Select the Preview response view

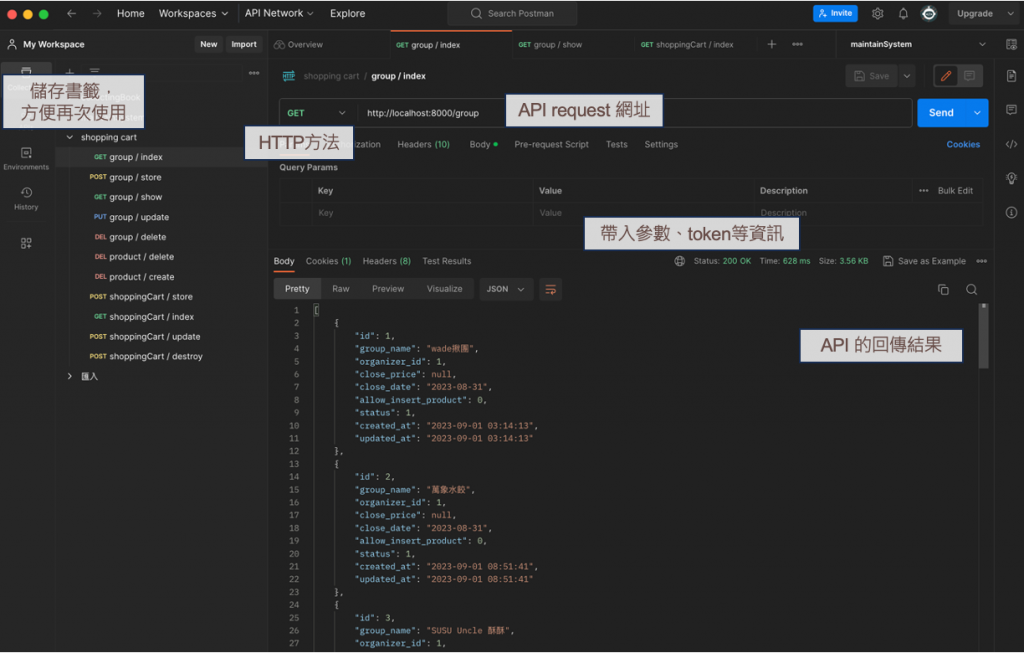(x=388, y=289)
